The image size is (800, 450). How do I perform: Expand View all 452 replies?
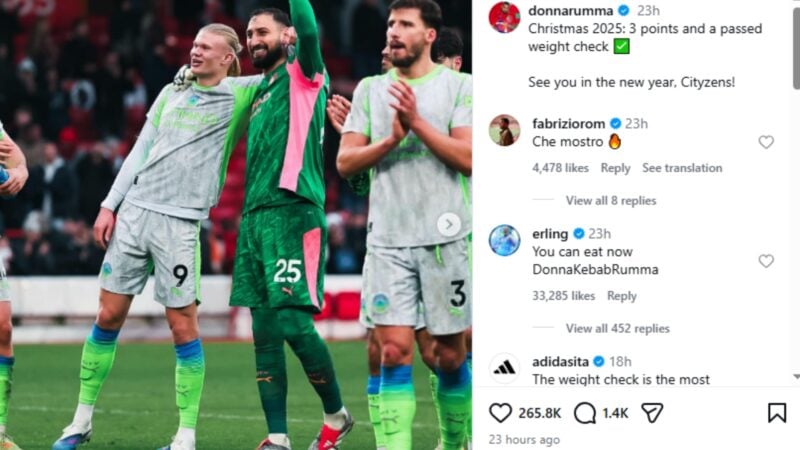pyautogui.click(x=617, y=329)
